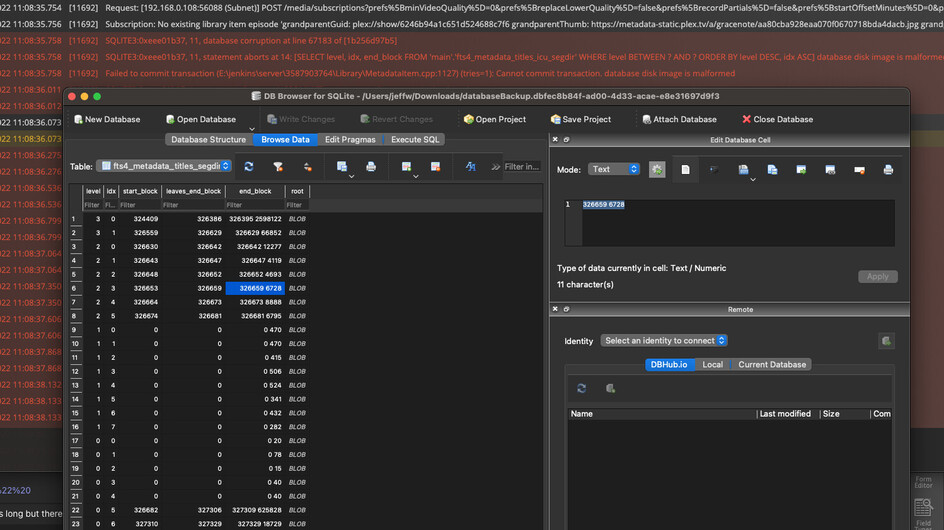The height and width of the screenshot is (530, 944).
Task: Switch to the Database Structure tab
Action: (x=208, y=140)
